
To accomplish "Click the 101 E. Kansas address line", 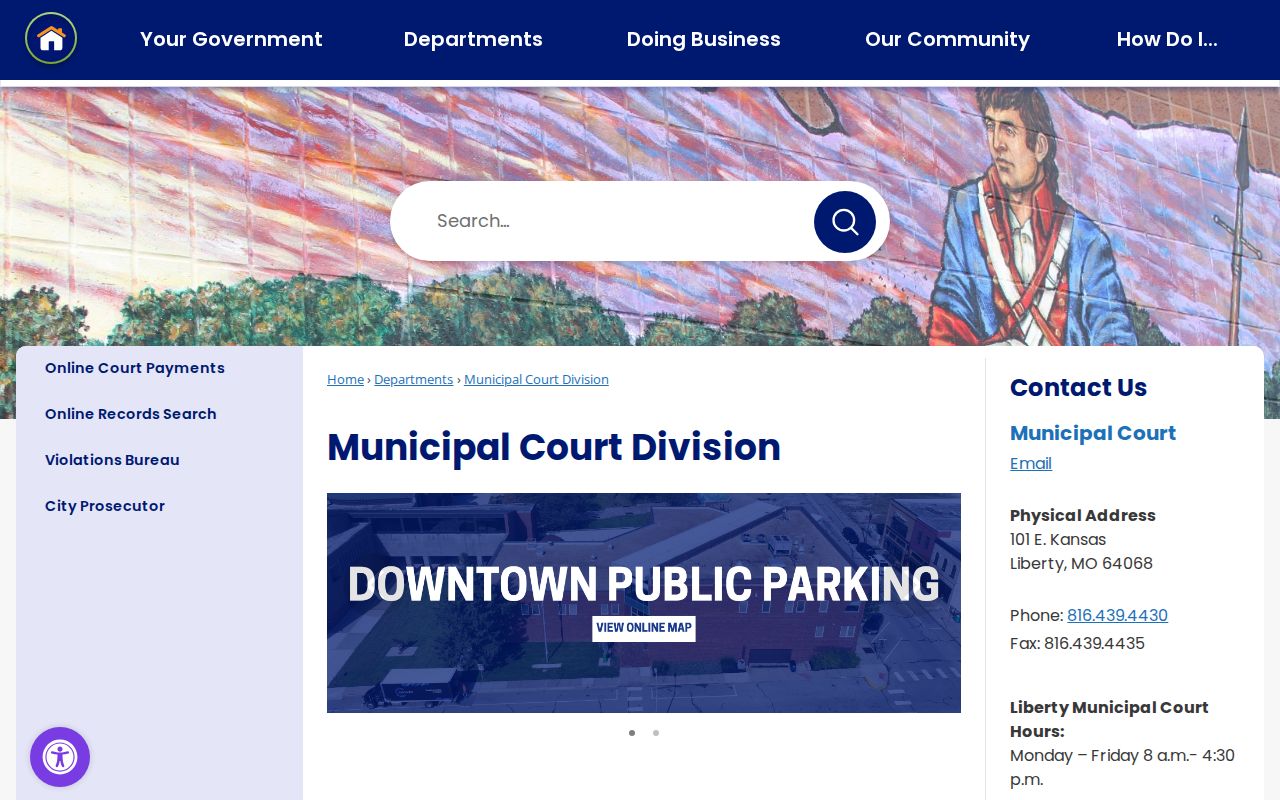I will click(x=1058, y=539).
